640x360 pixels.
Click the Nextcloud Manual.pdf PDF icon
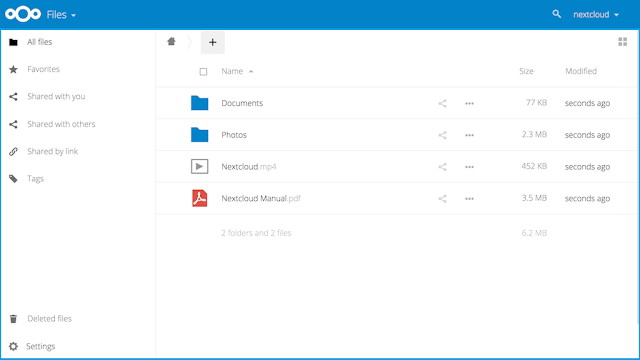(200, 198)
